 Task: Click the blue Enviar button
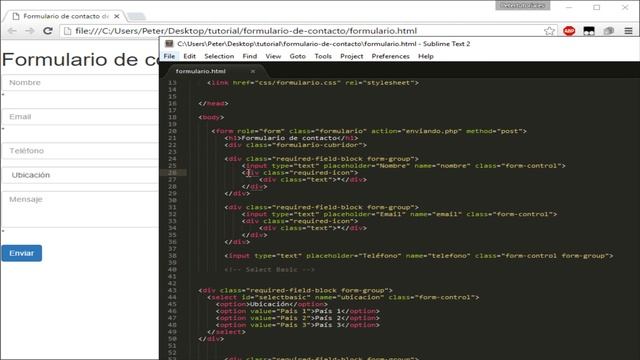click(x=22, y=253)
